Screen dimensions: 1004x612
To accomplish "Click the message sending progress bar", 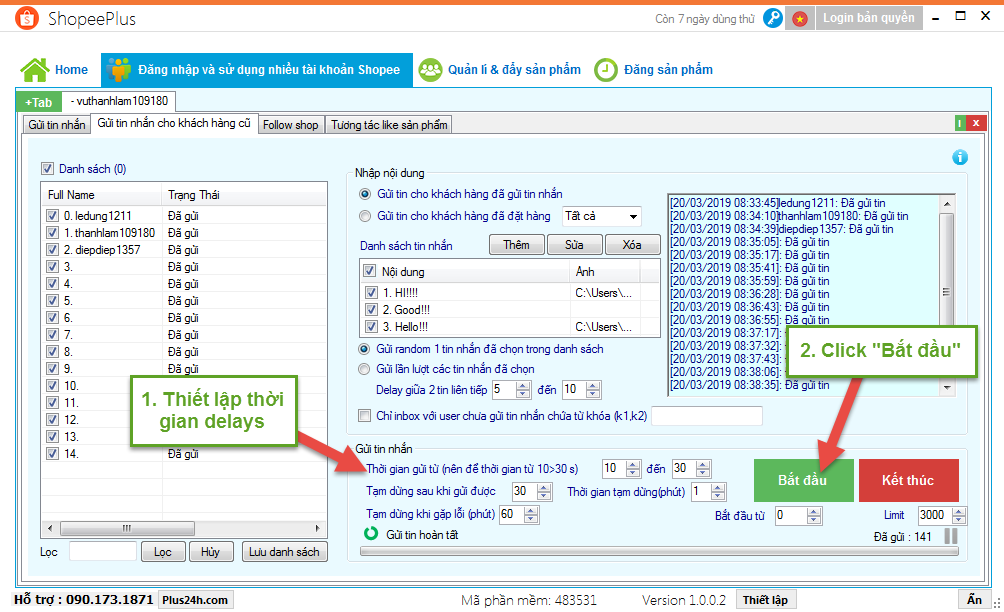I will coord(660,551).
